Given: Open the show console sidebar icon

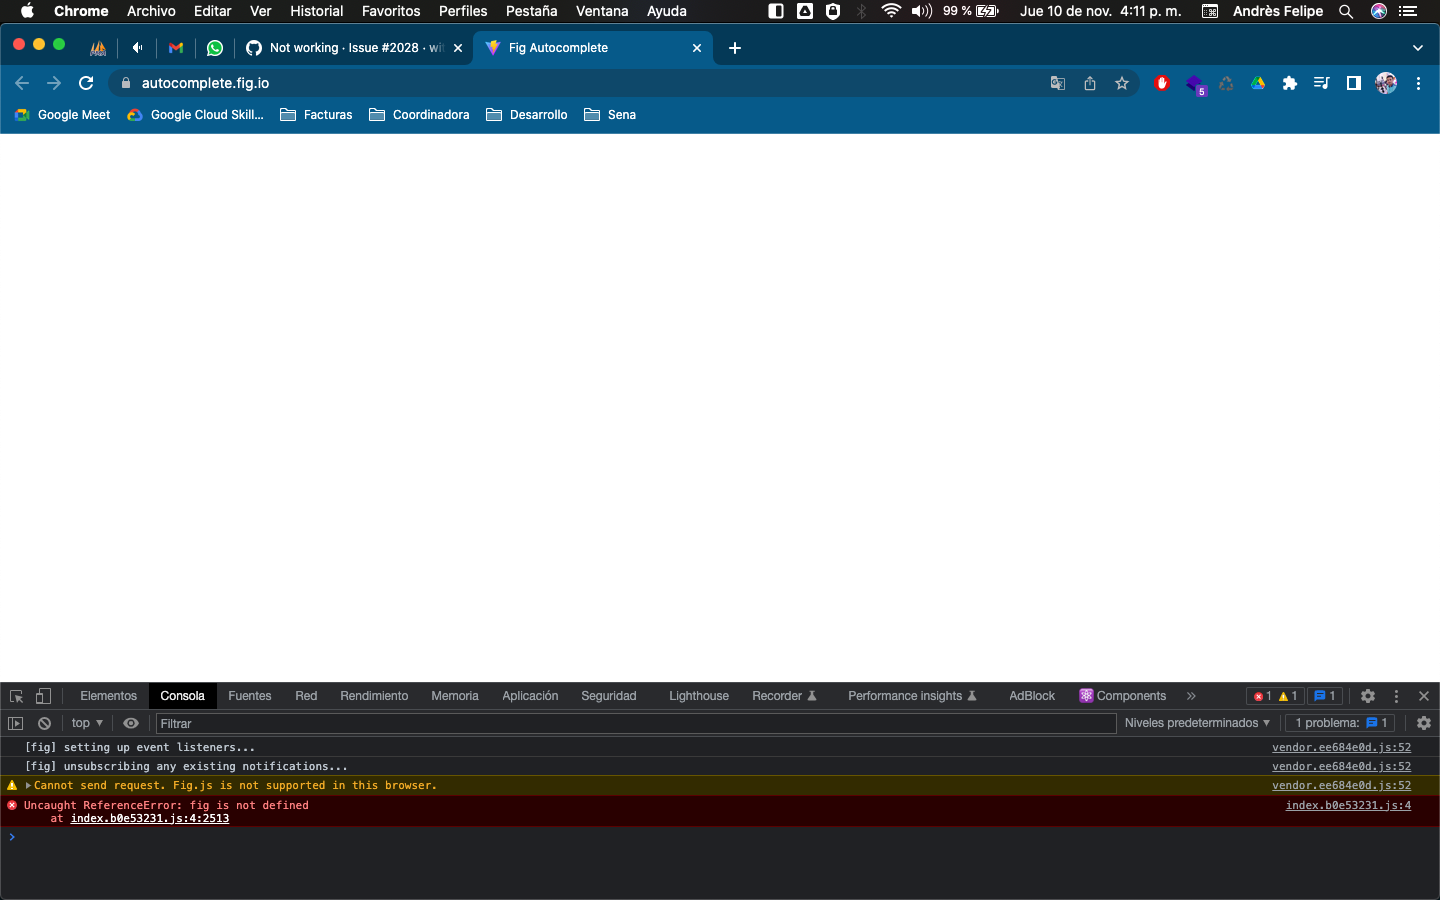Looking at the screenshot, I should tap(15, 723).
